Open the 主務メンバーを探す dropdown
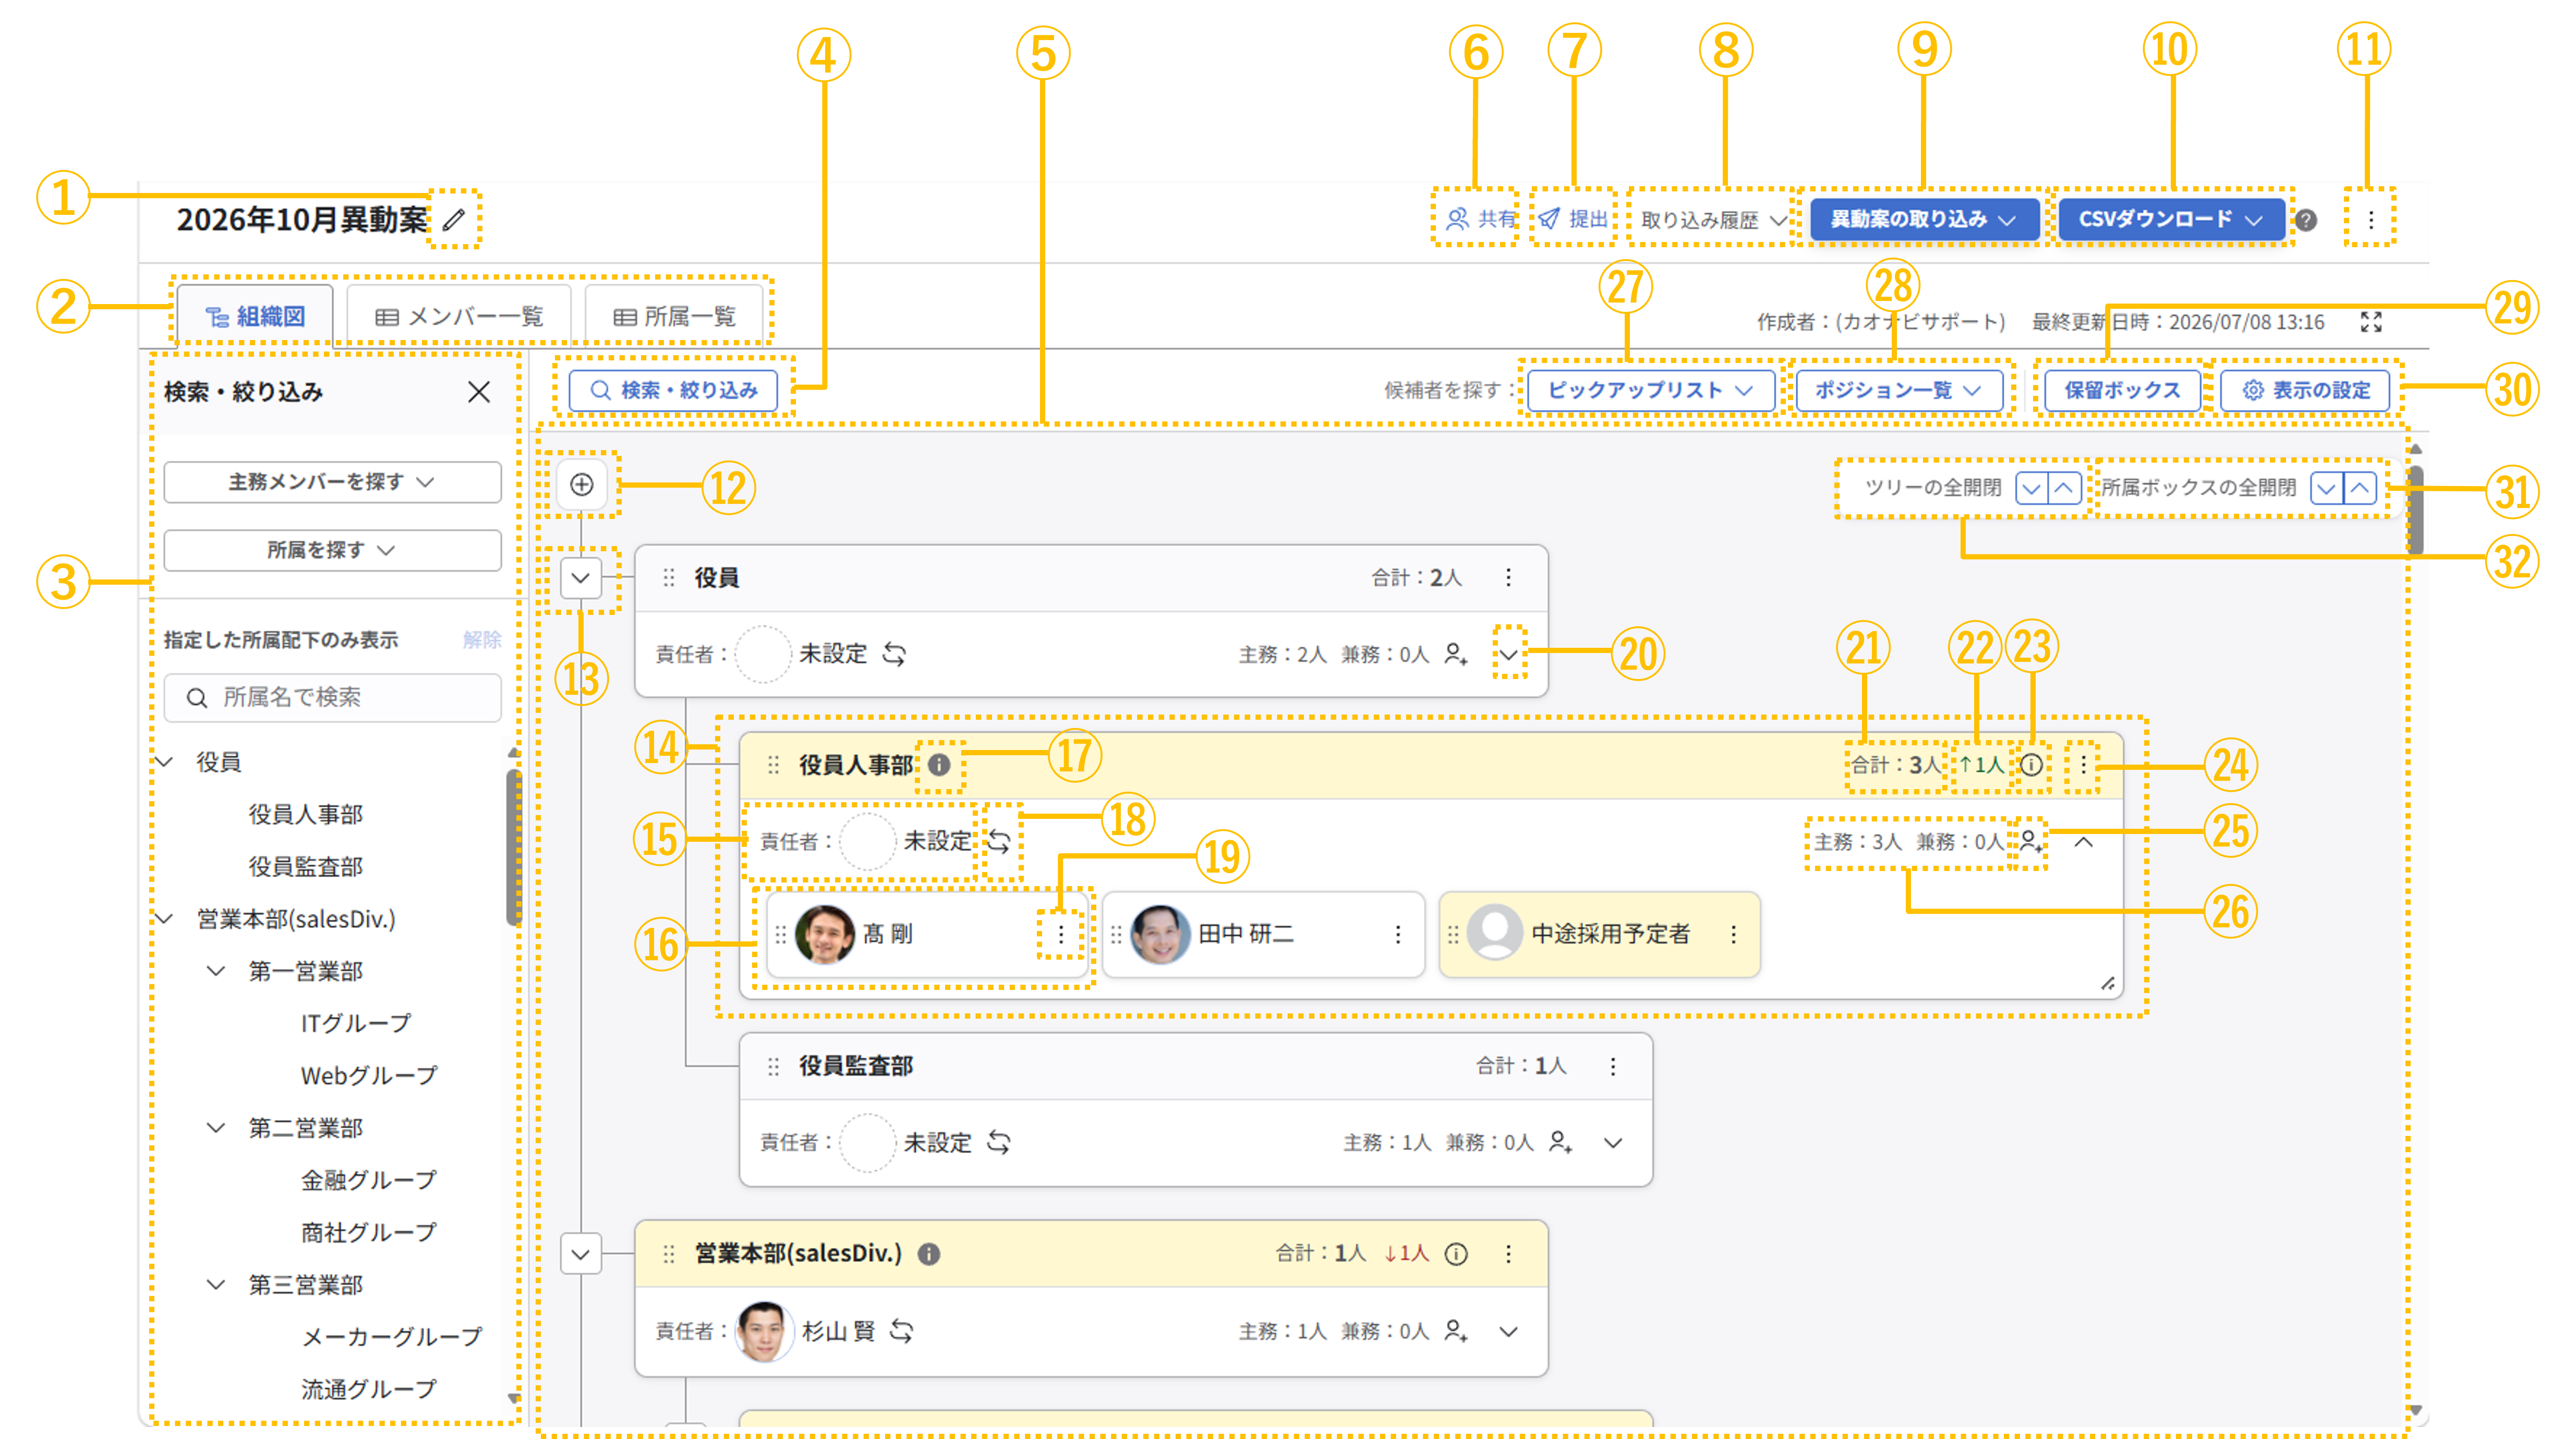This screenshot has height=1439, width=2576. pyautogui.click(x=332, y=482)
